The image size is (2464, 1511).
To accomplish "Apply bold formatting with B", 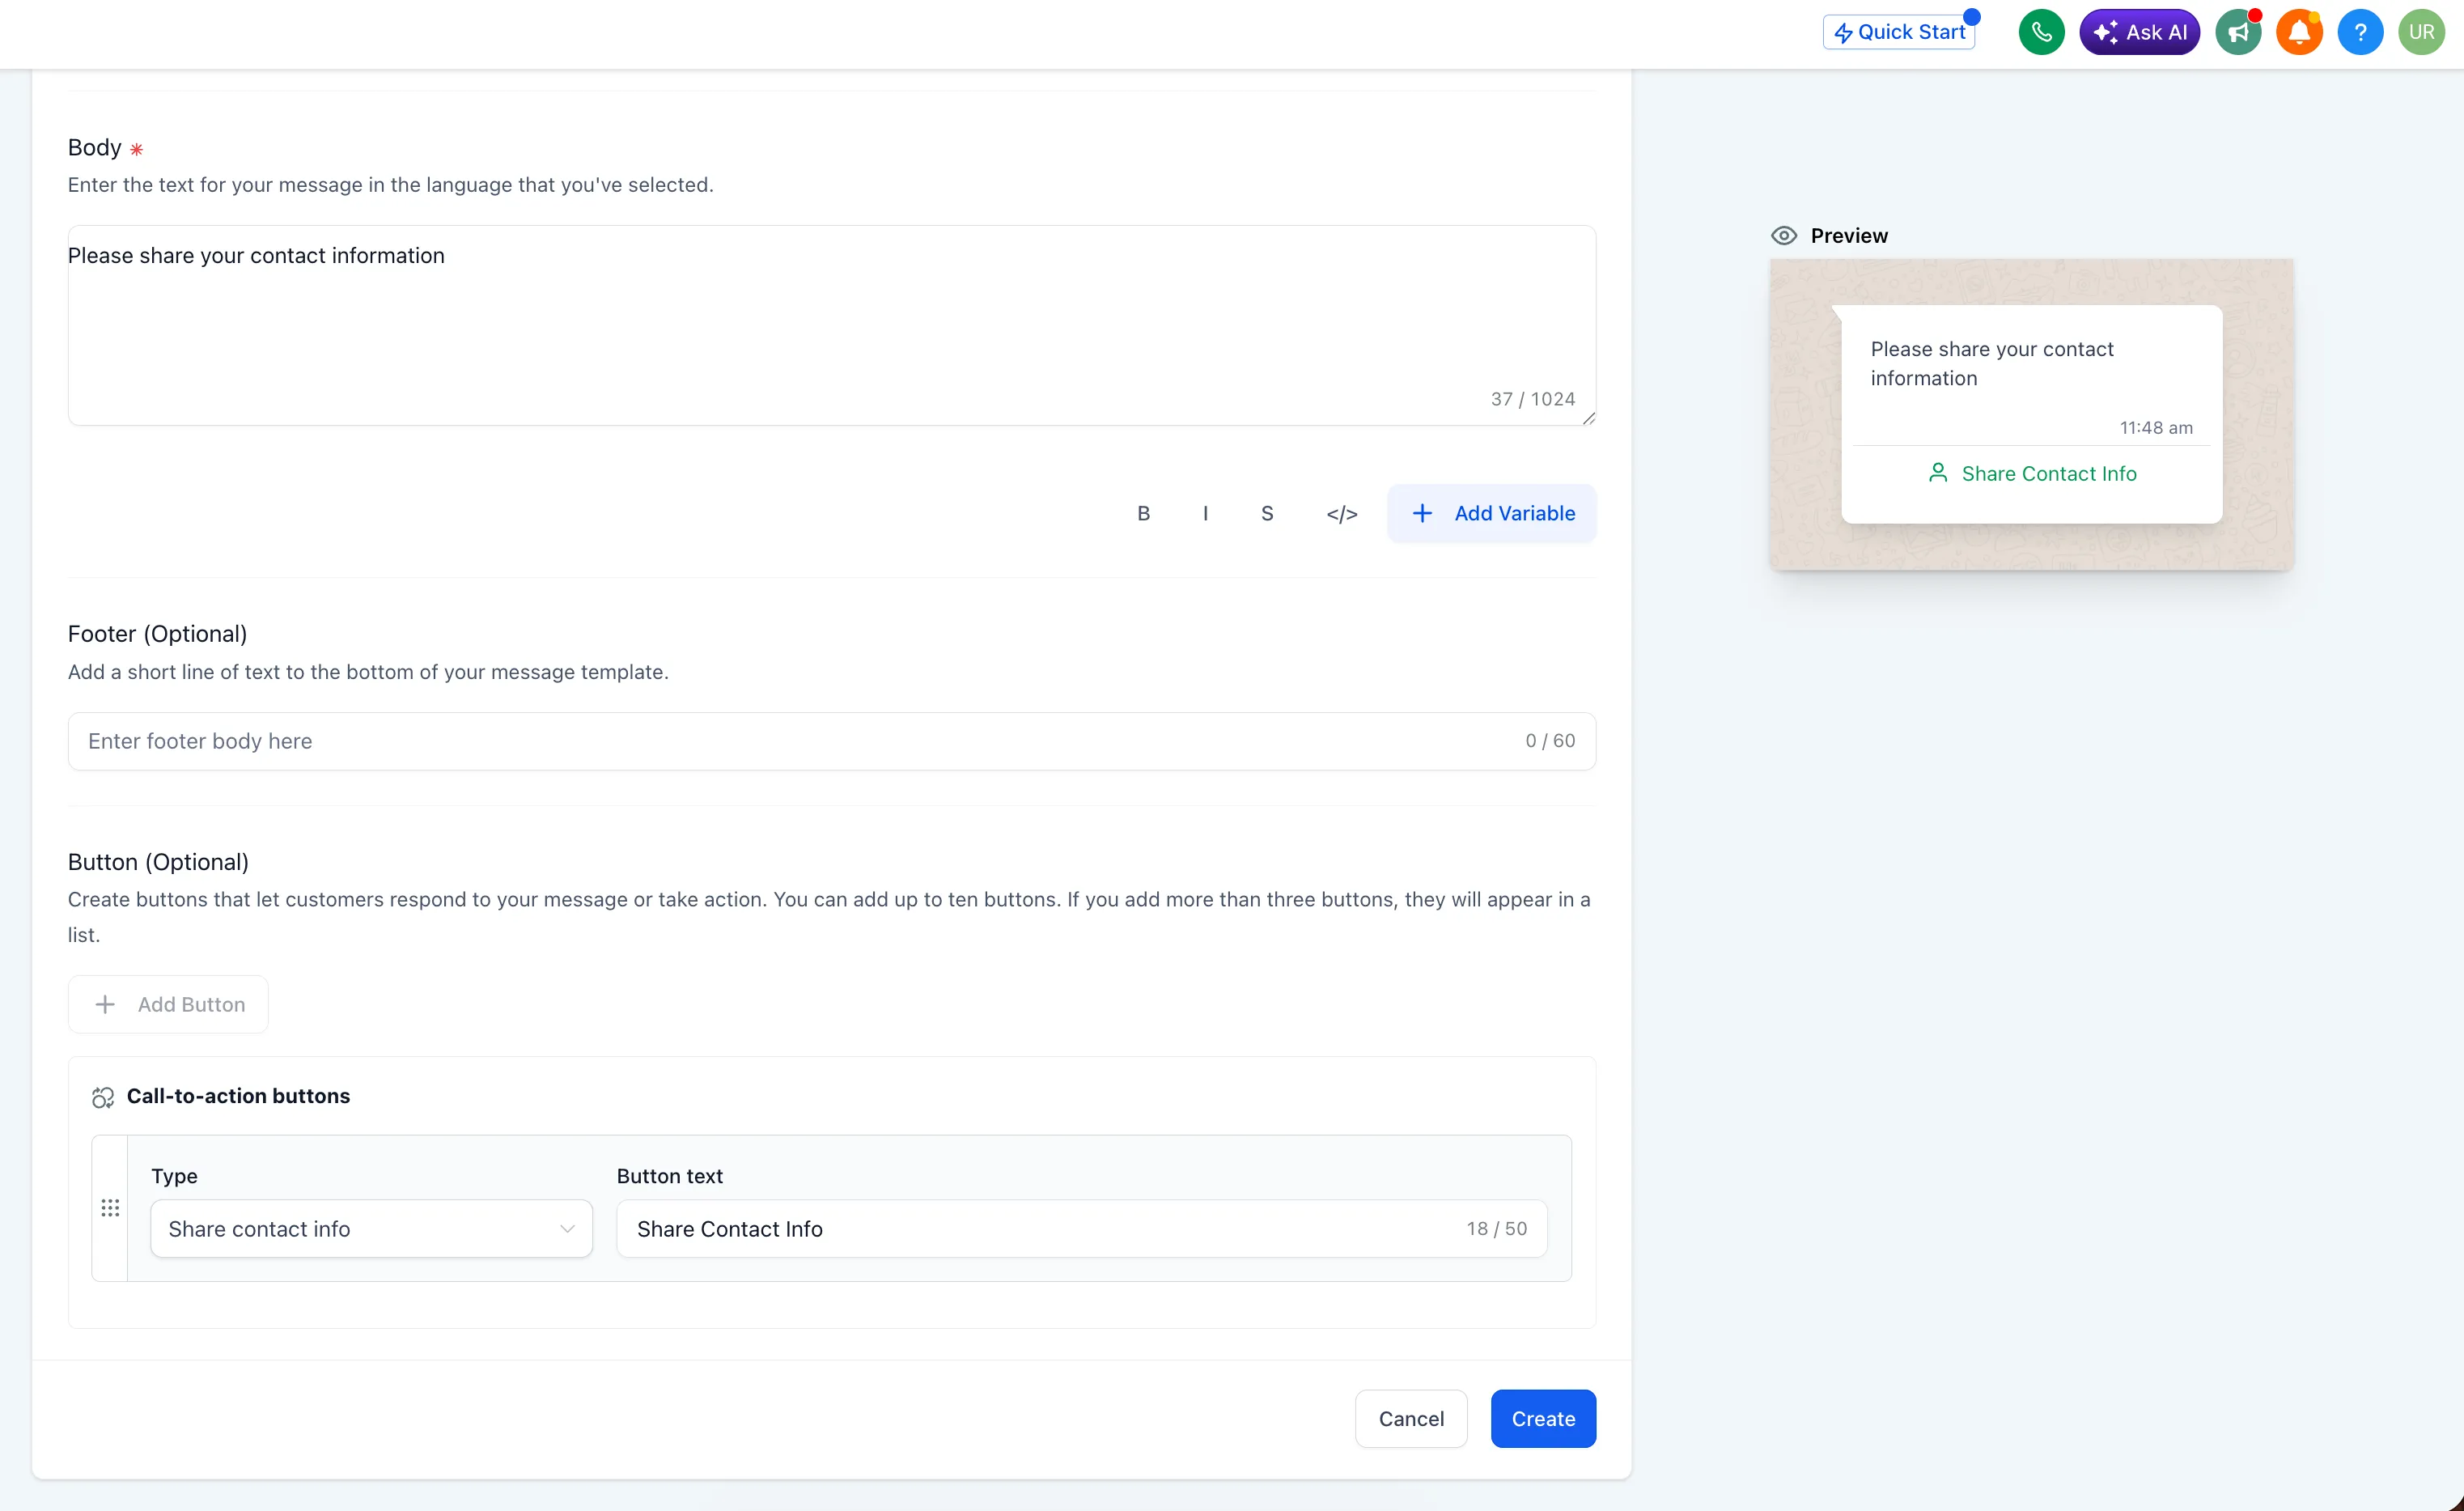I will click(x=1143, y=514).
